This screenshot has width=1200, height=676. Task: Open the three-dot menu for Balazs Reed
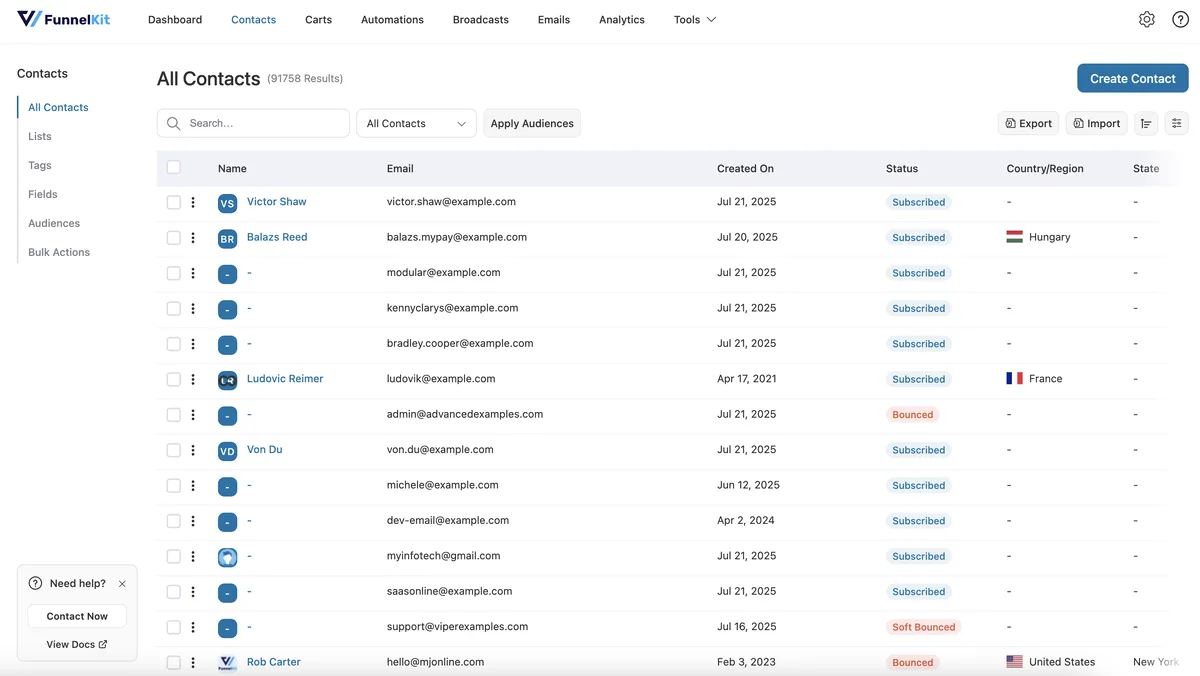point(193,238)
